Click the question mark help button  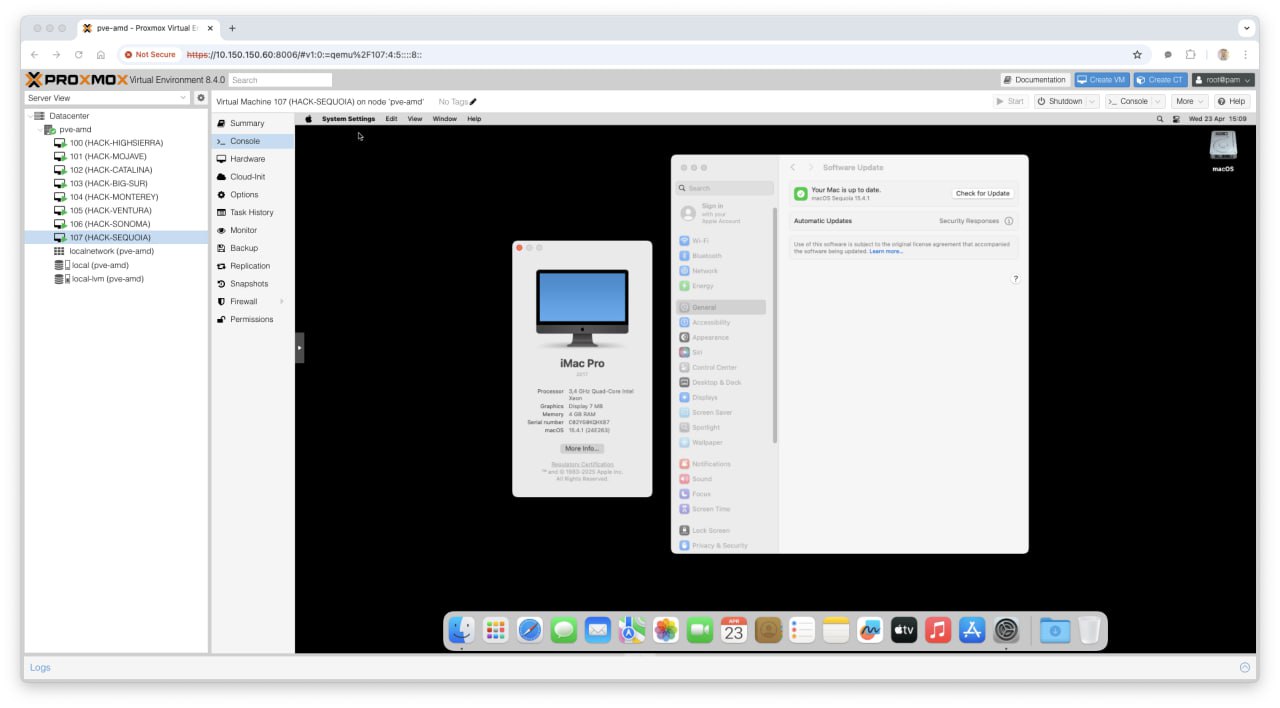[1015, 279]
